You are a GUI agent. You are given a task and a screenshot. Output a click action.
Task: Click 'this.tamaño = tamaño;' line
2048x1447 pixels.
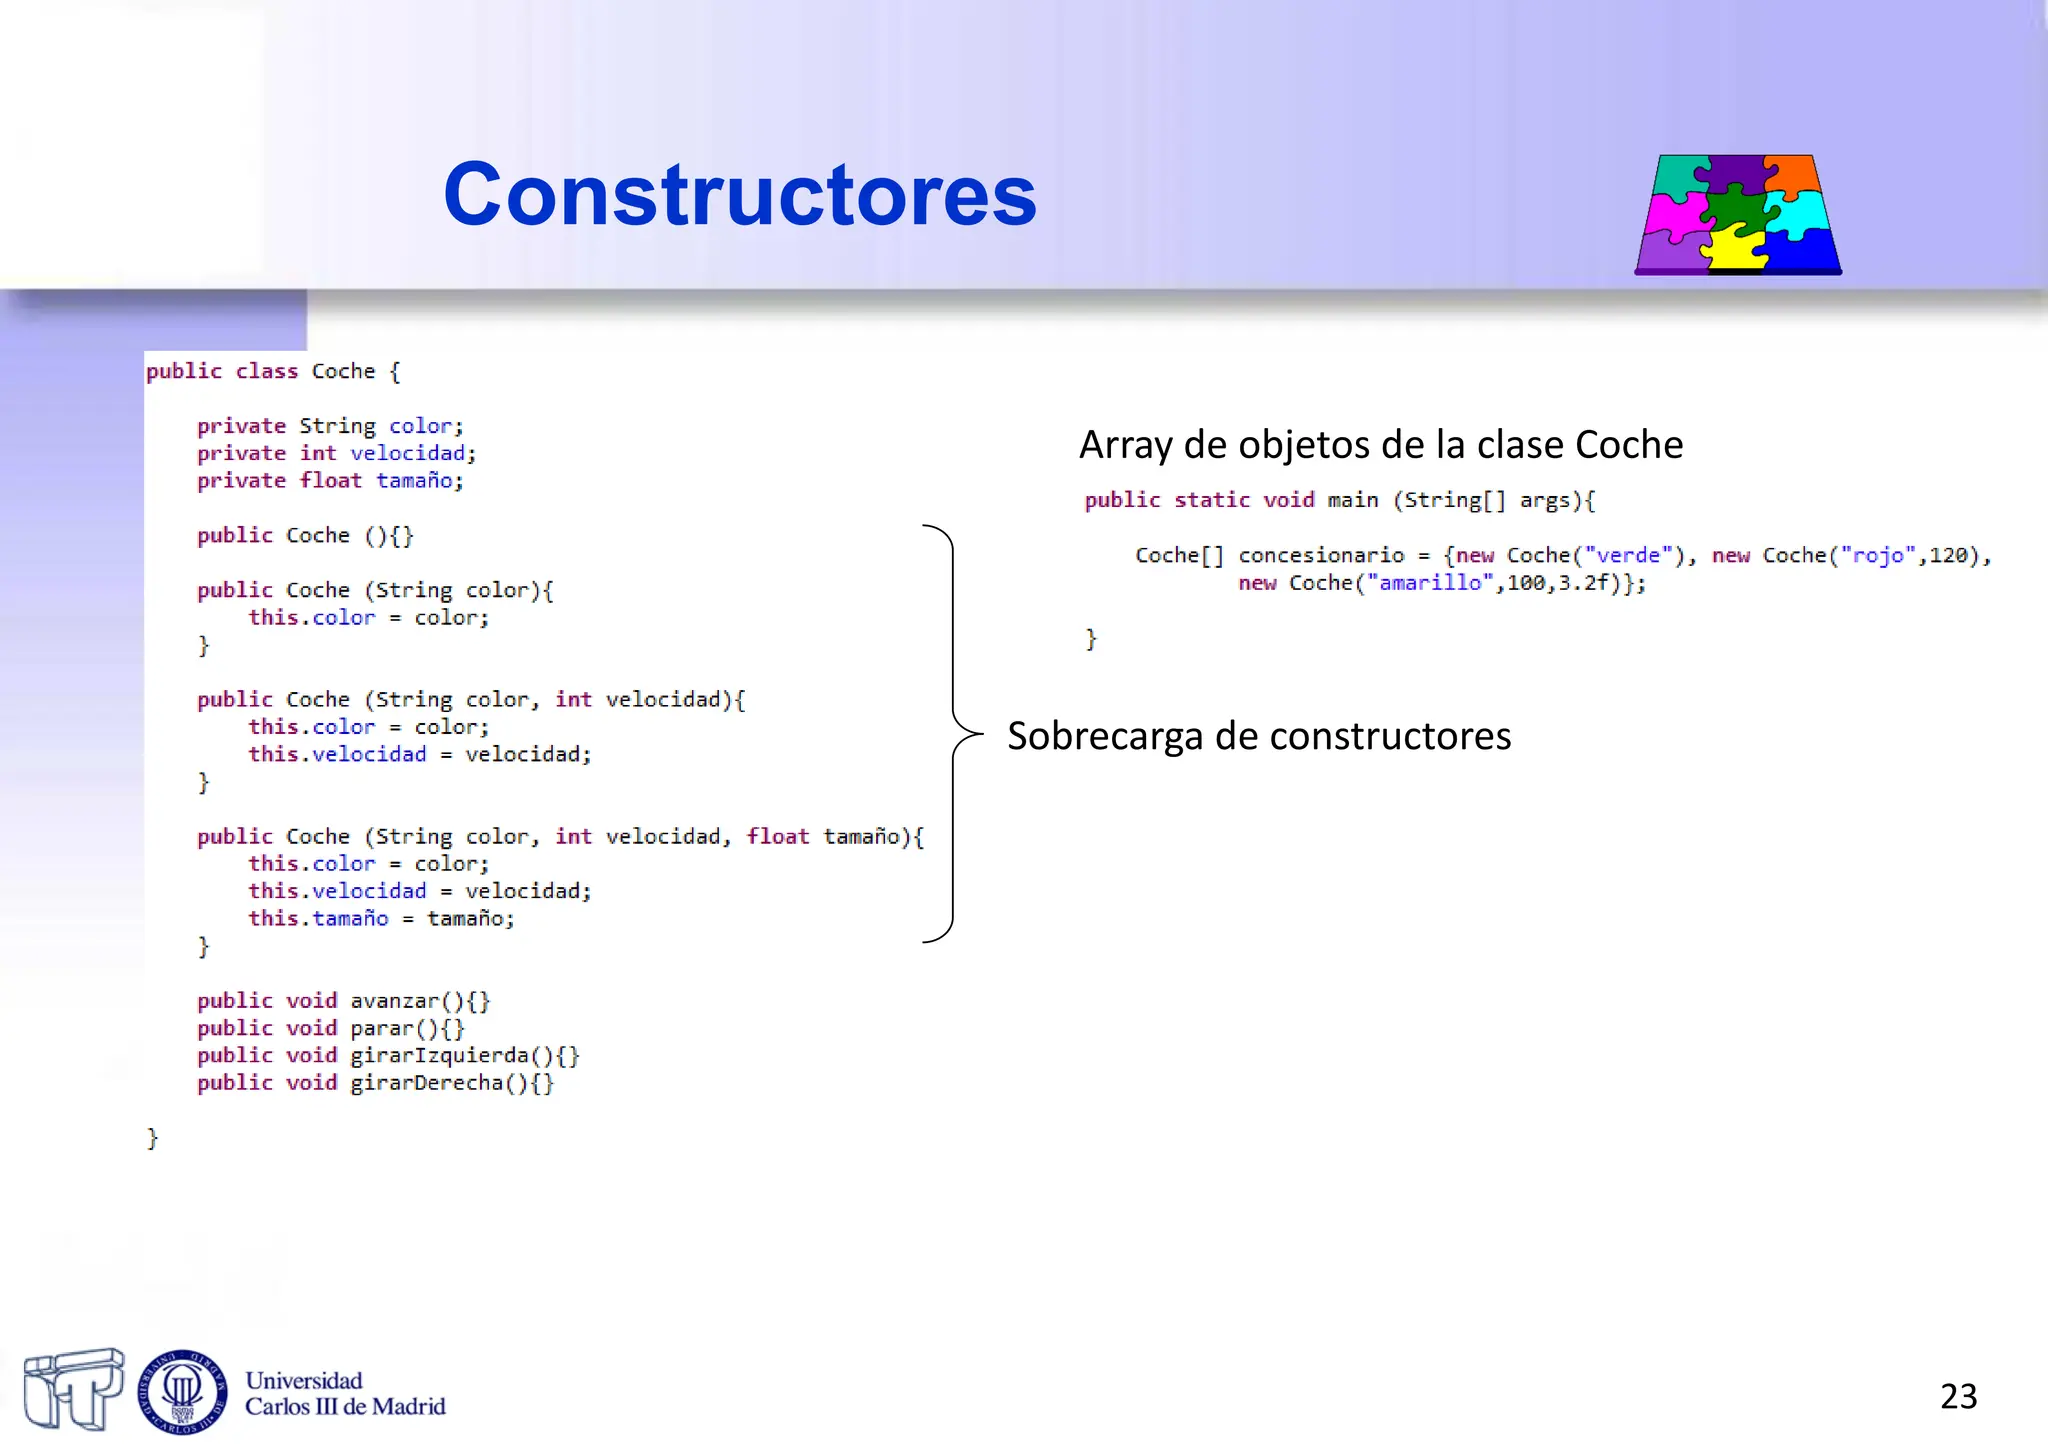point(381,918)
